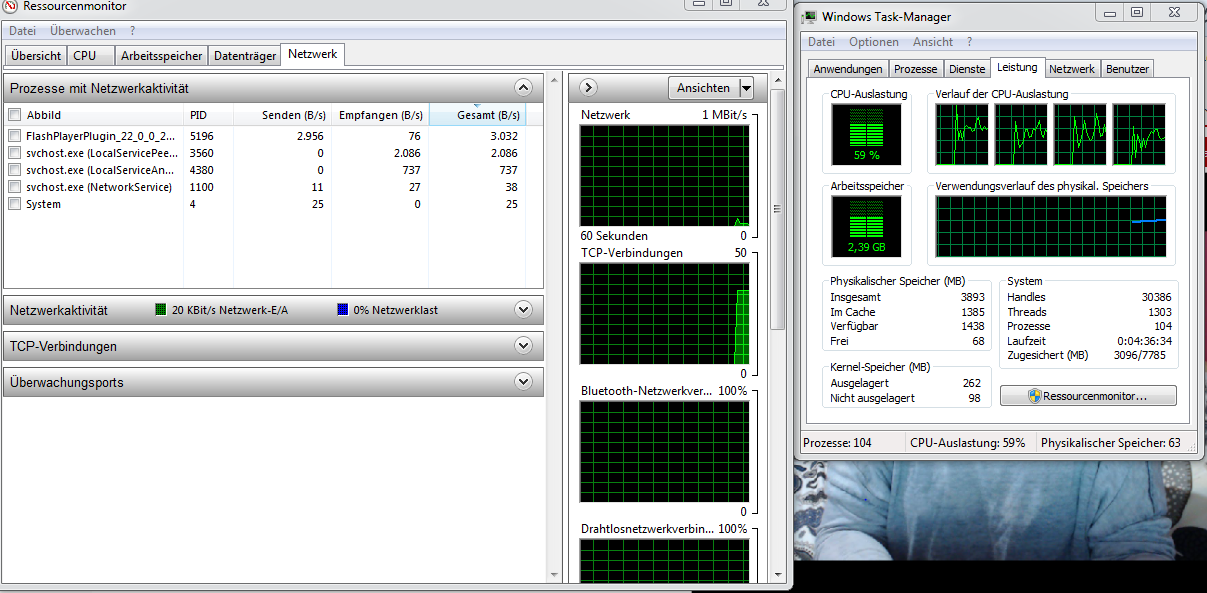The image size is (1207, 593).
Task: Click the right arrow expand graphs pane button
Action: point(588,88)
